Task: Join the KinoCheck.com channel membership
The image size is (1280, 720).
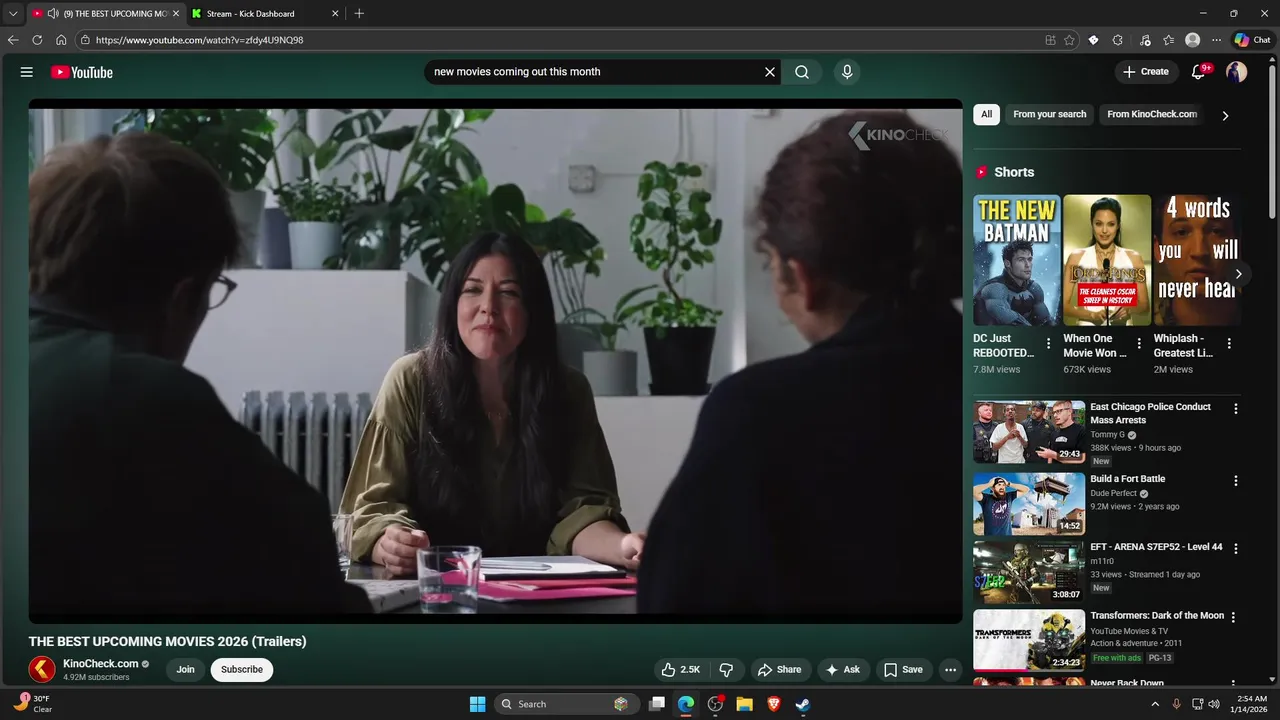Action: click(185, 670)
